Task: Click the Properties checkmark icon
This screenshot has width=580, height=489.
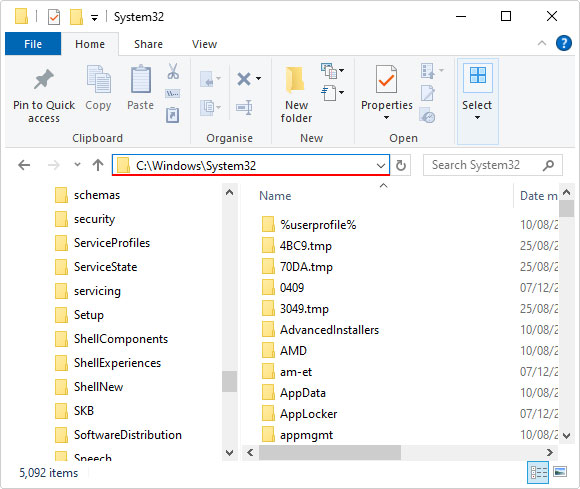Action: [x=386, y=79]
